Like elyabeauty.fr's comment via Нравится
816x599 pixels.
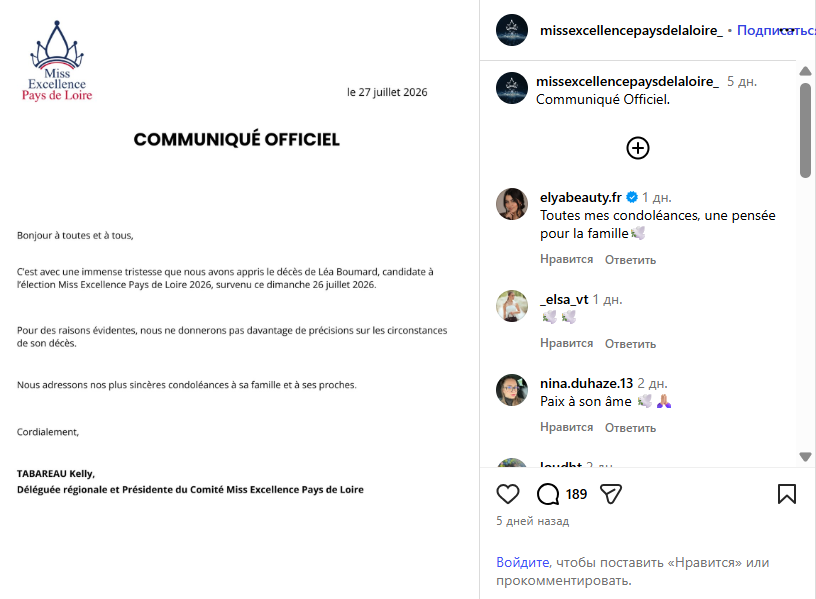pos(566,259)
